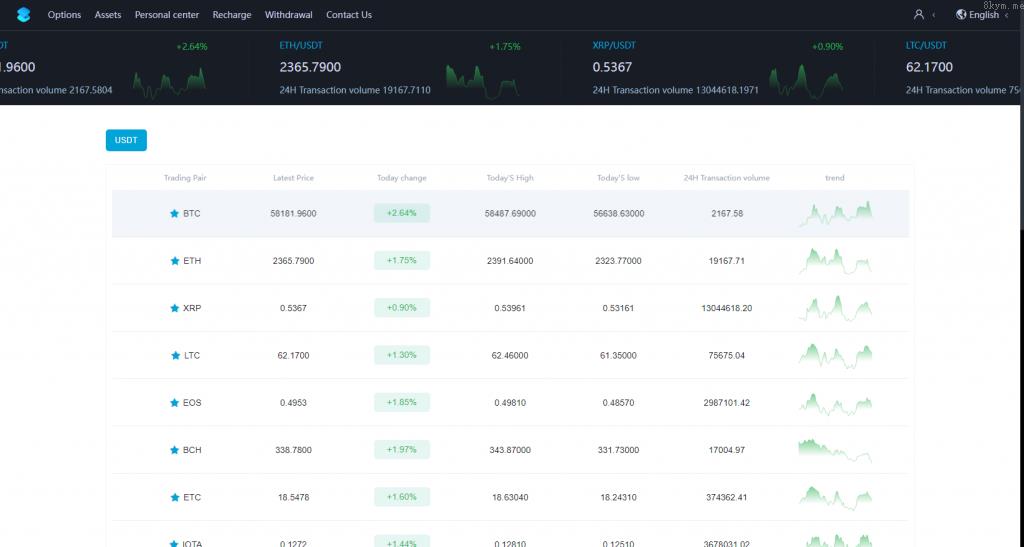Click the ETH +1.75% change badge
The width and height of the screenshot is (1024, 547).
pos(401,261)
